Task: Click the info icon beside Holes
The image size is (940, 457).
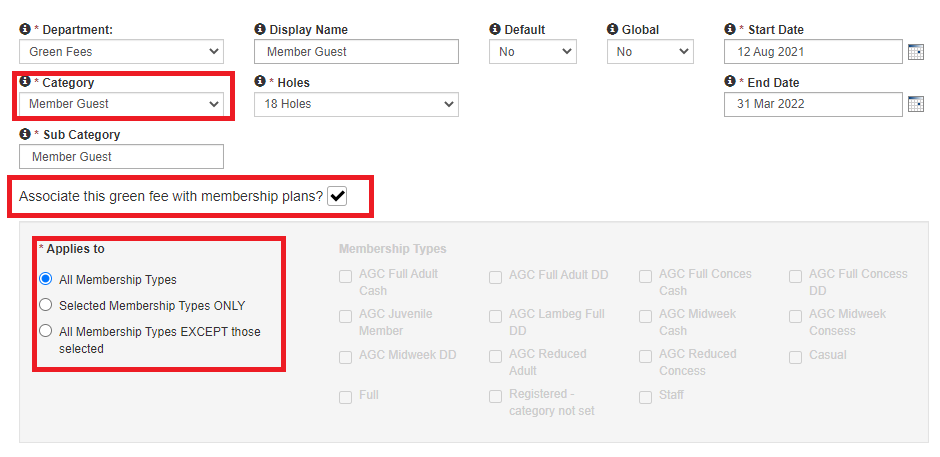Action: [260, 81]
